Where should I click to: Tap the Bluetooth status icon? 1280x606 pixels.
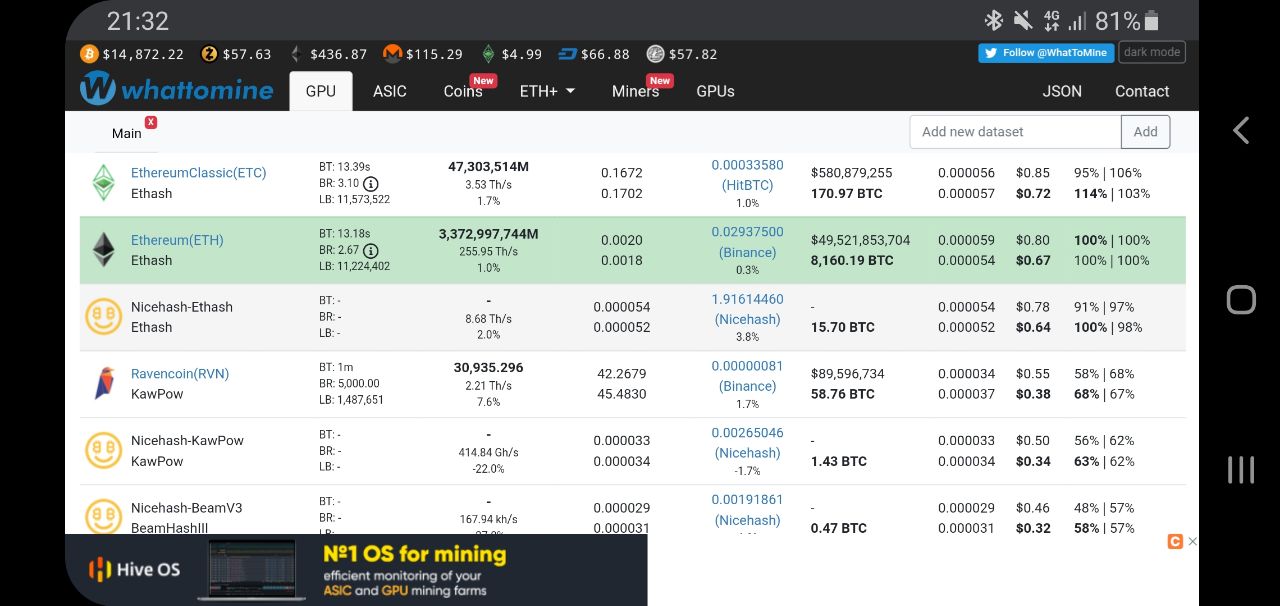(994, 20)
